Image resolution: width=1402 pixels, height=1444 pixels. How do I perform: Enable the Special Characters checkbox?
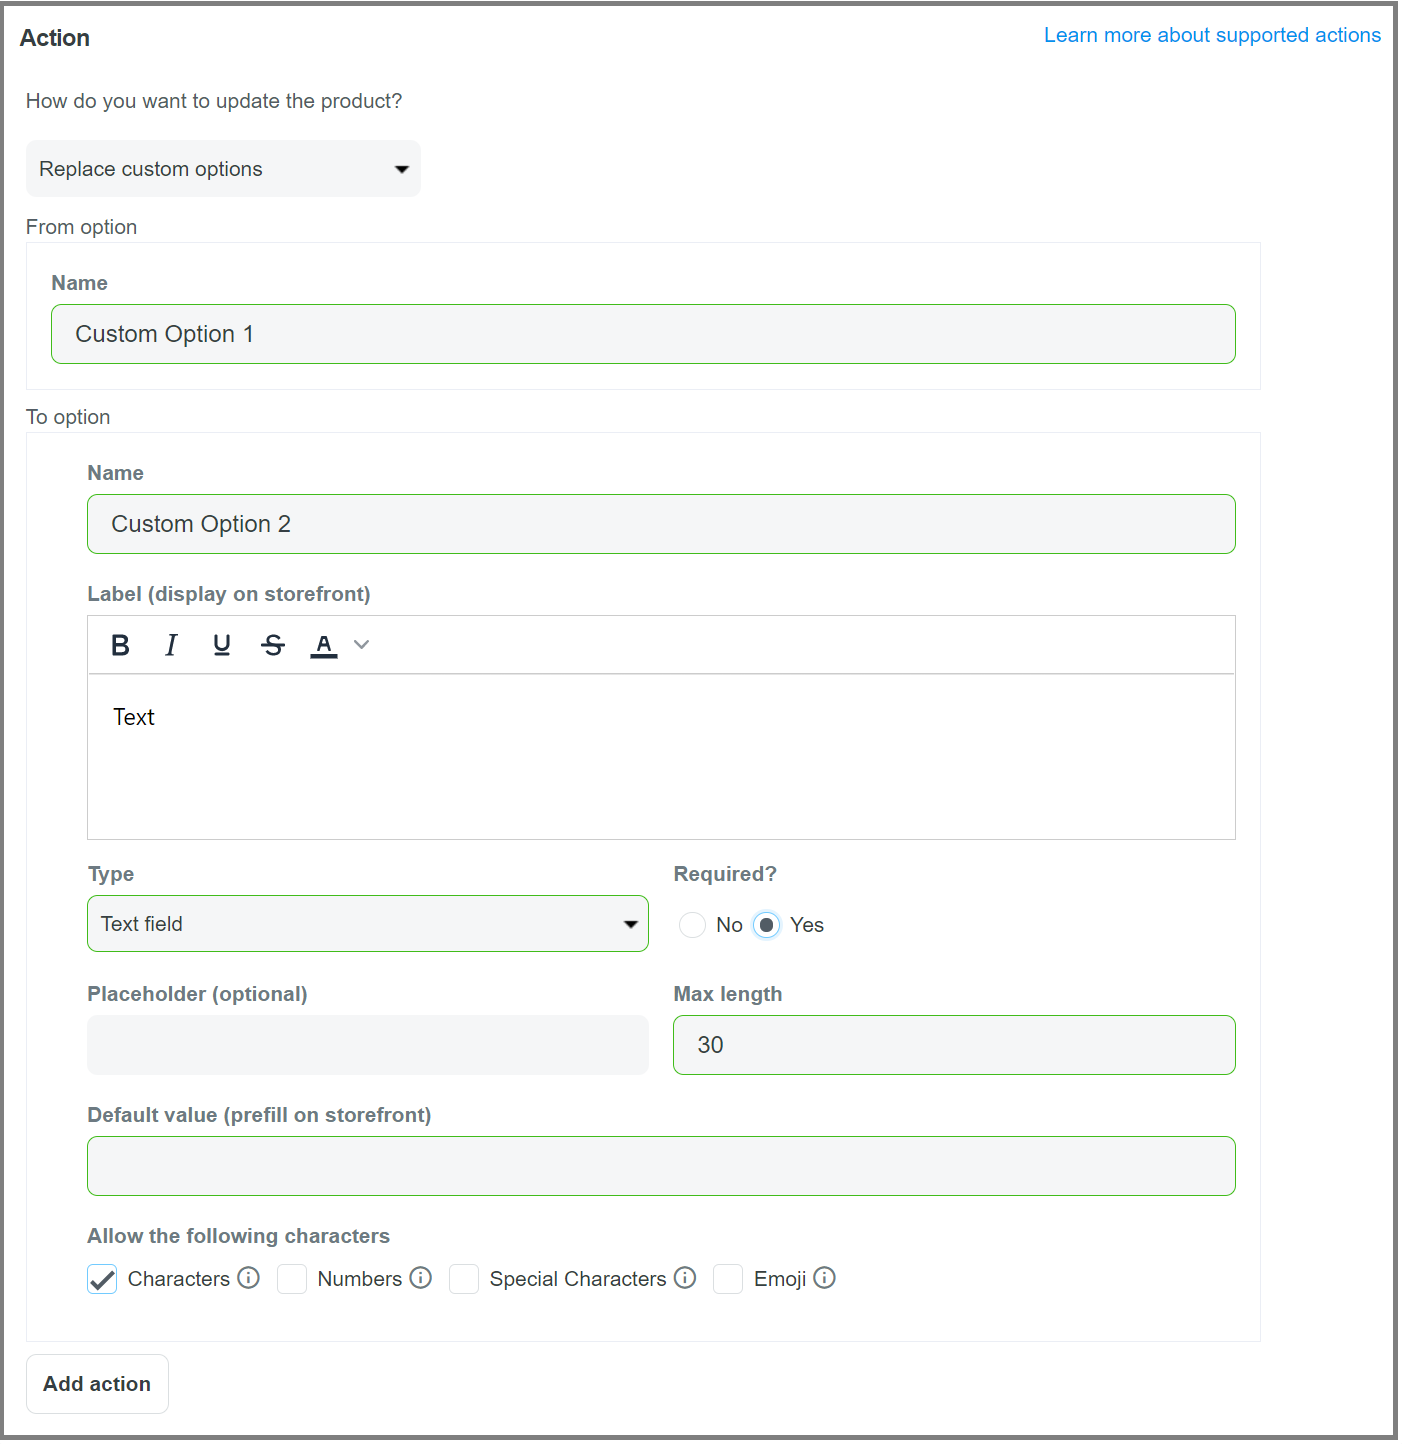pos(464,1279)
